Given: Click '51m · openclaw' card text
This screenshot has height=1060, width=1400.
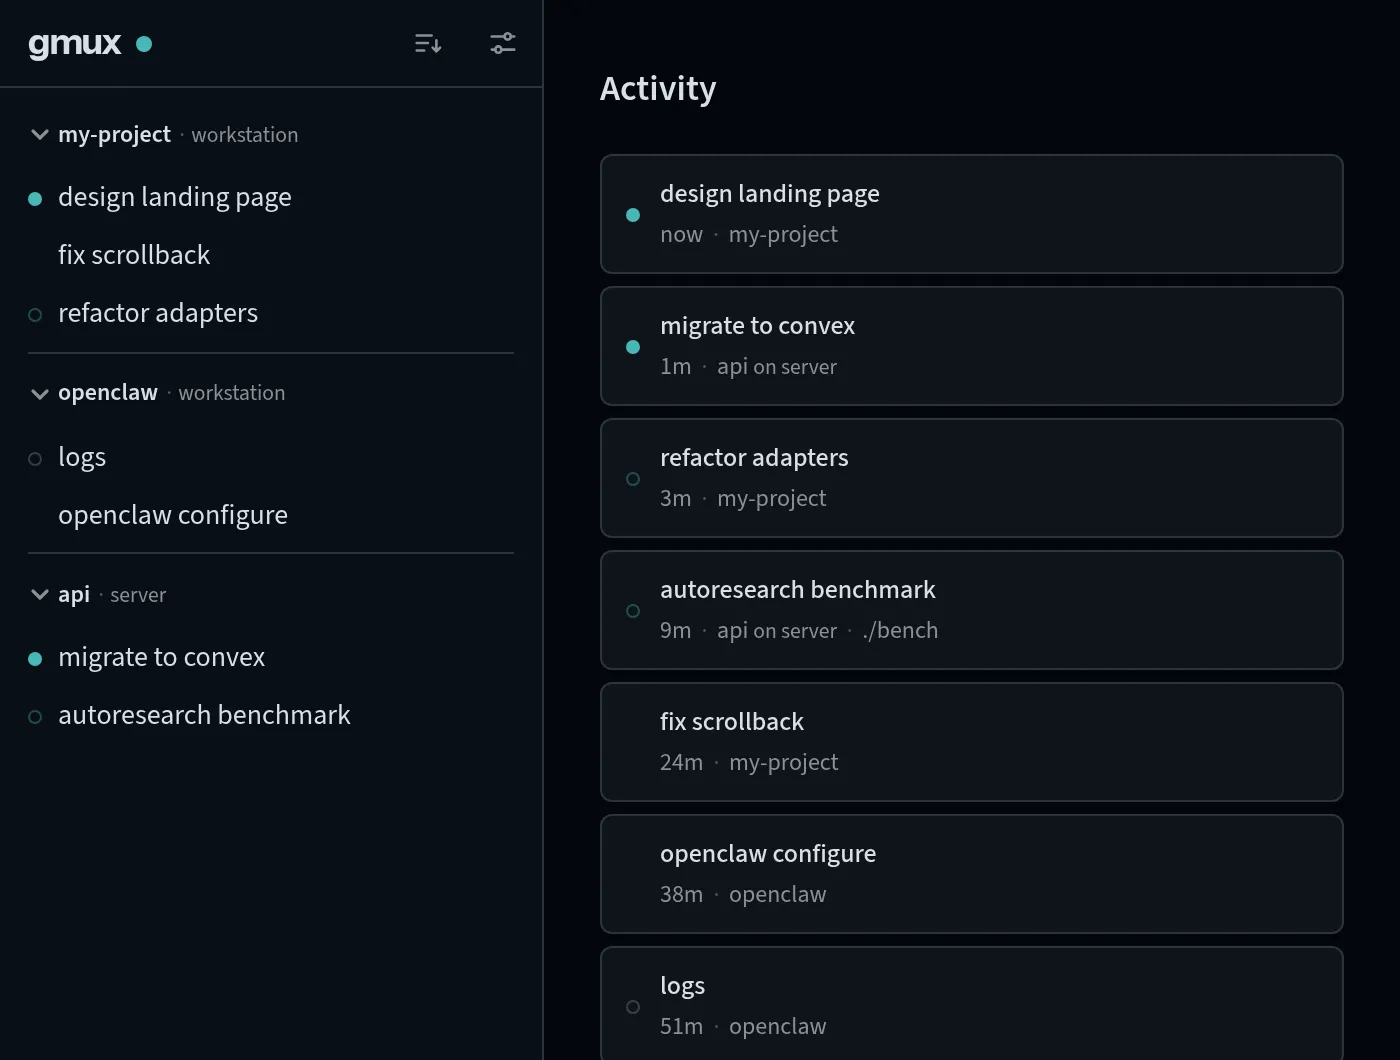Looking at the screenshot, I should click(743, 1026).
